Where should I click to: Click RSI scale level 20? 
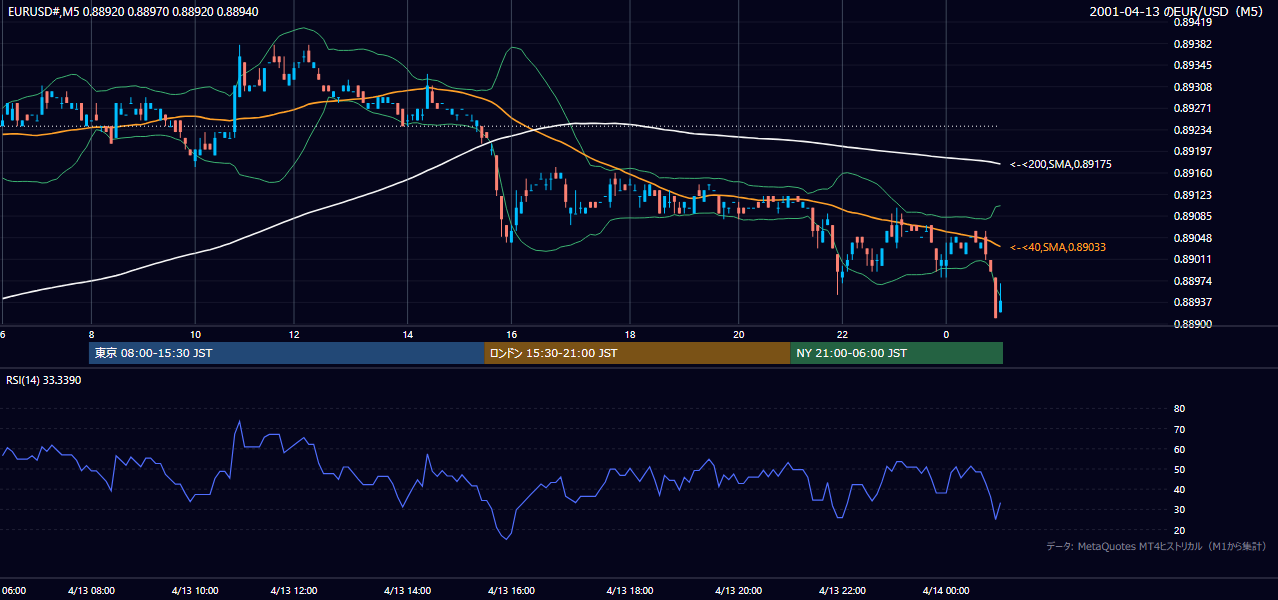point(1179,530)
